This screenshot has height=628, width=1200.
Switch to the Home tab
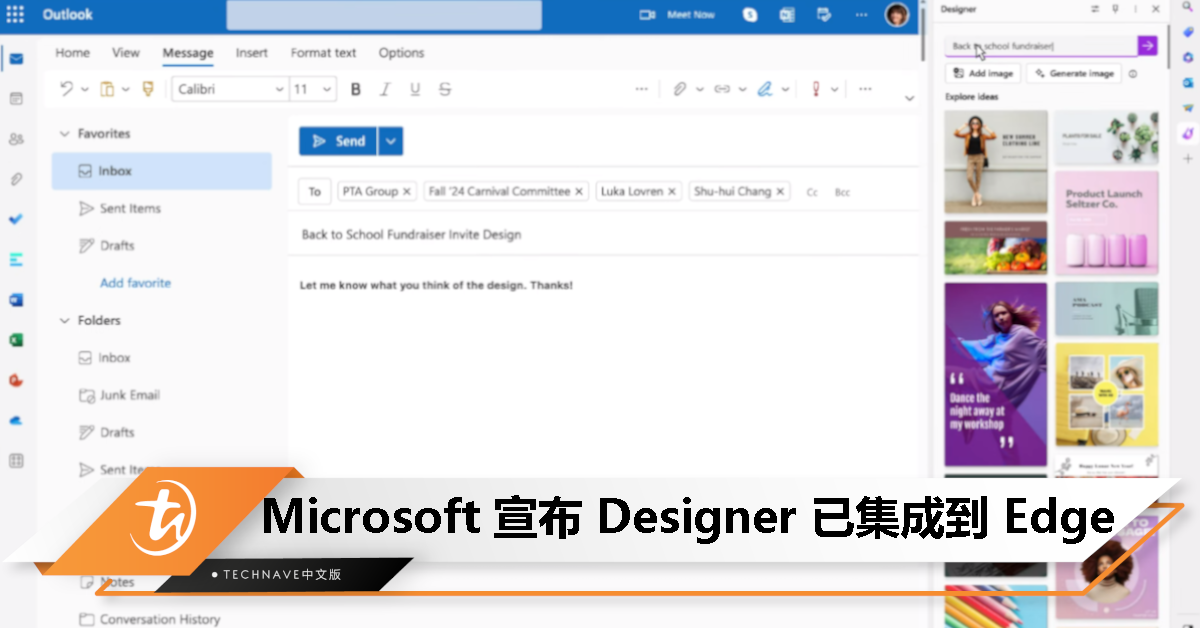point(72,53)
